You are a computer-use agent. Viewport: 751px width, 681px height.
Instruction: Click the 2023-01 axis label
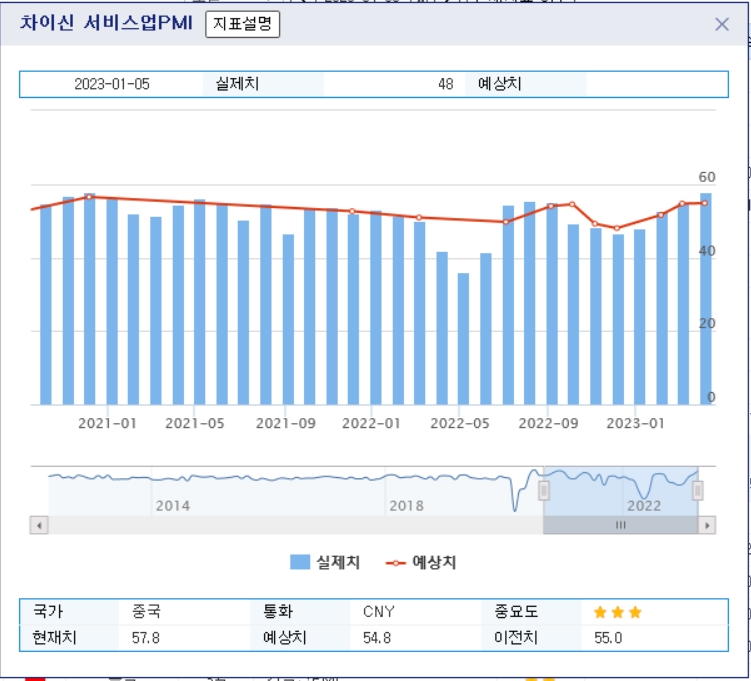pyautogui.click(x=635, y=423)
